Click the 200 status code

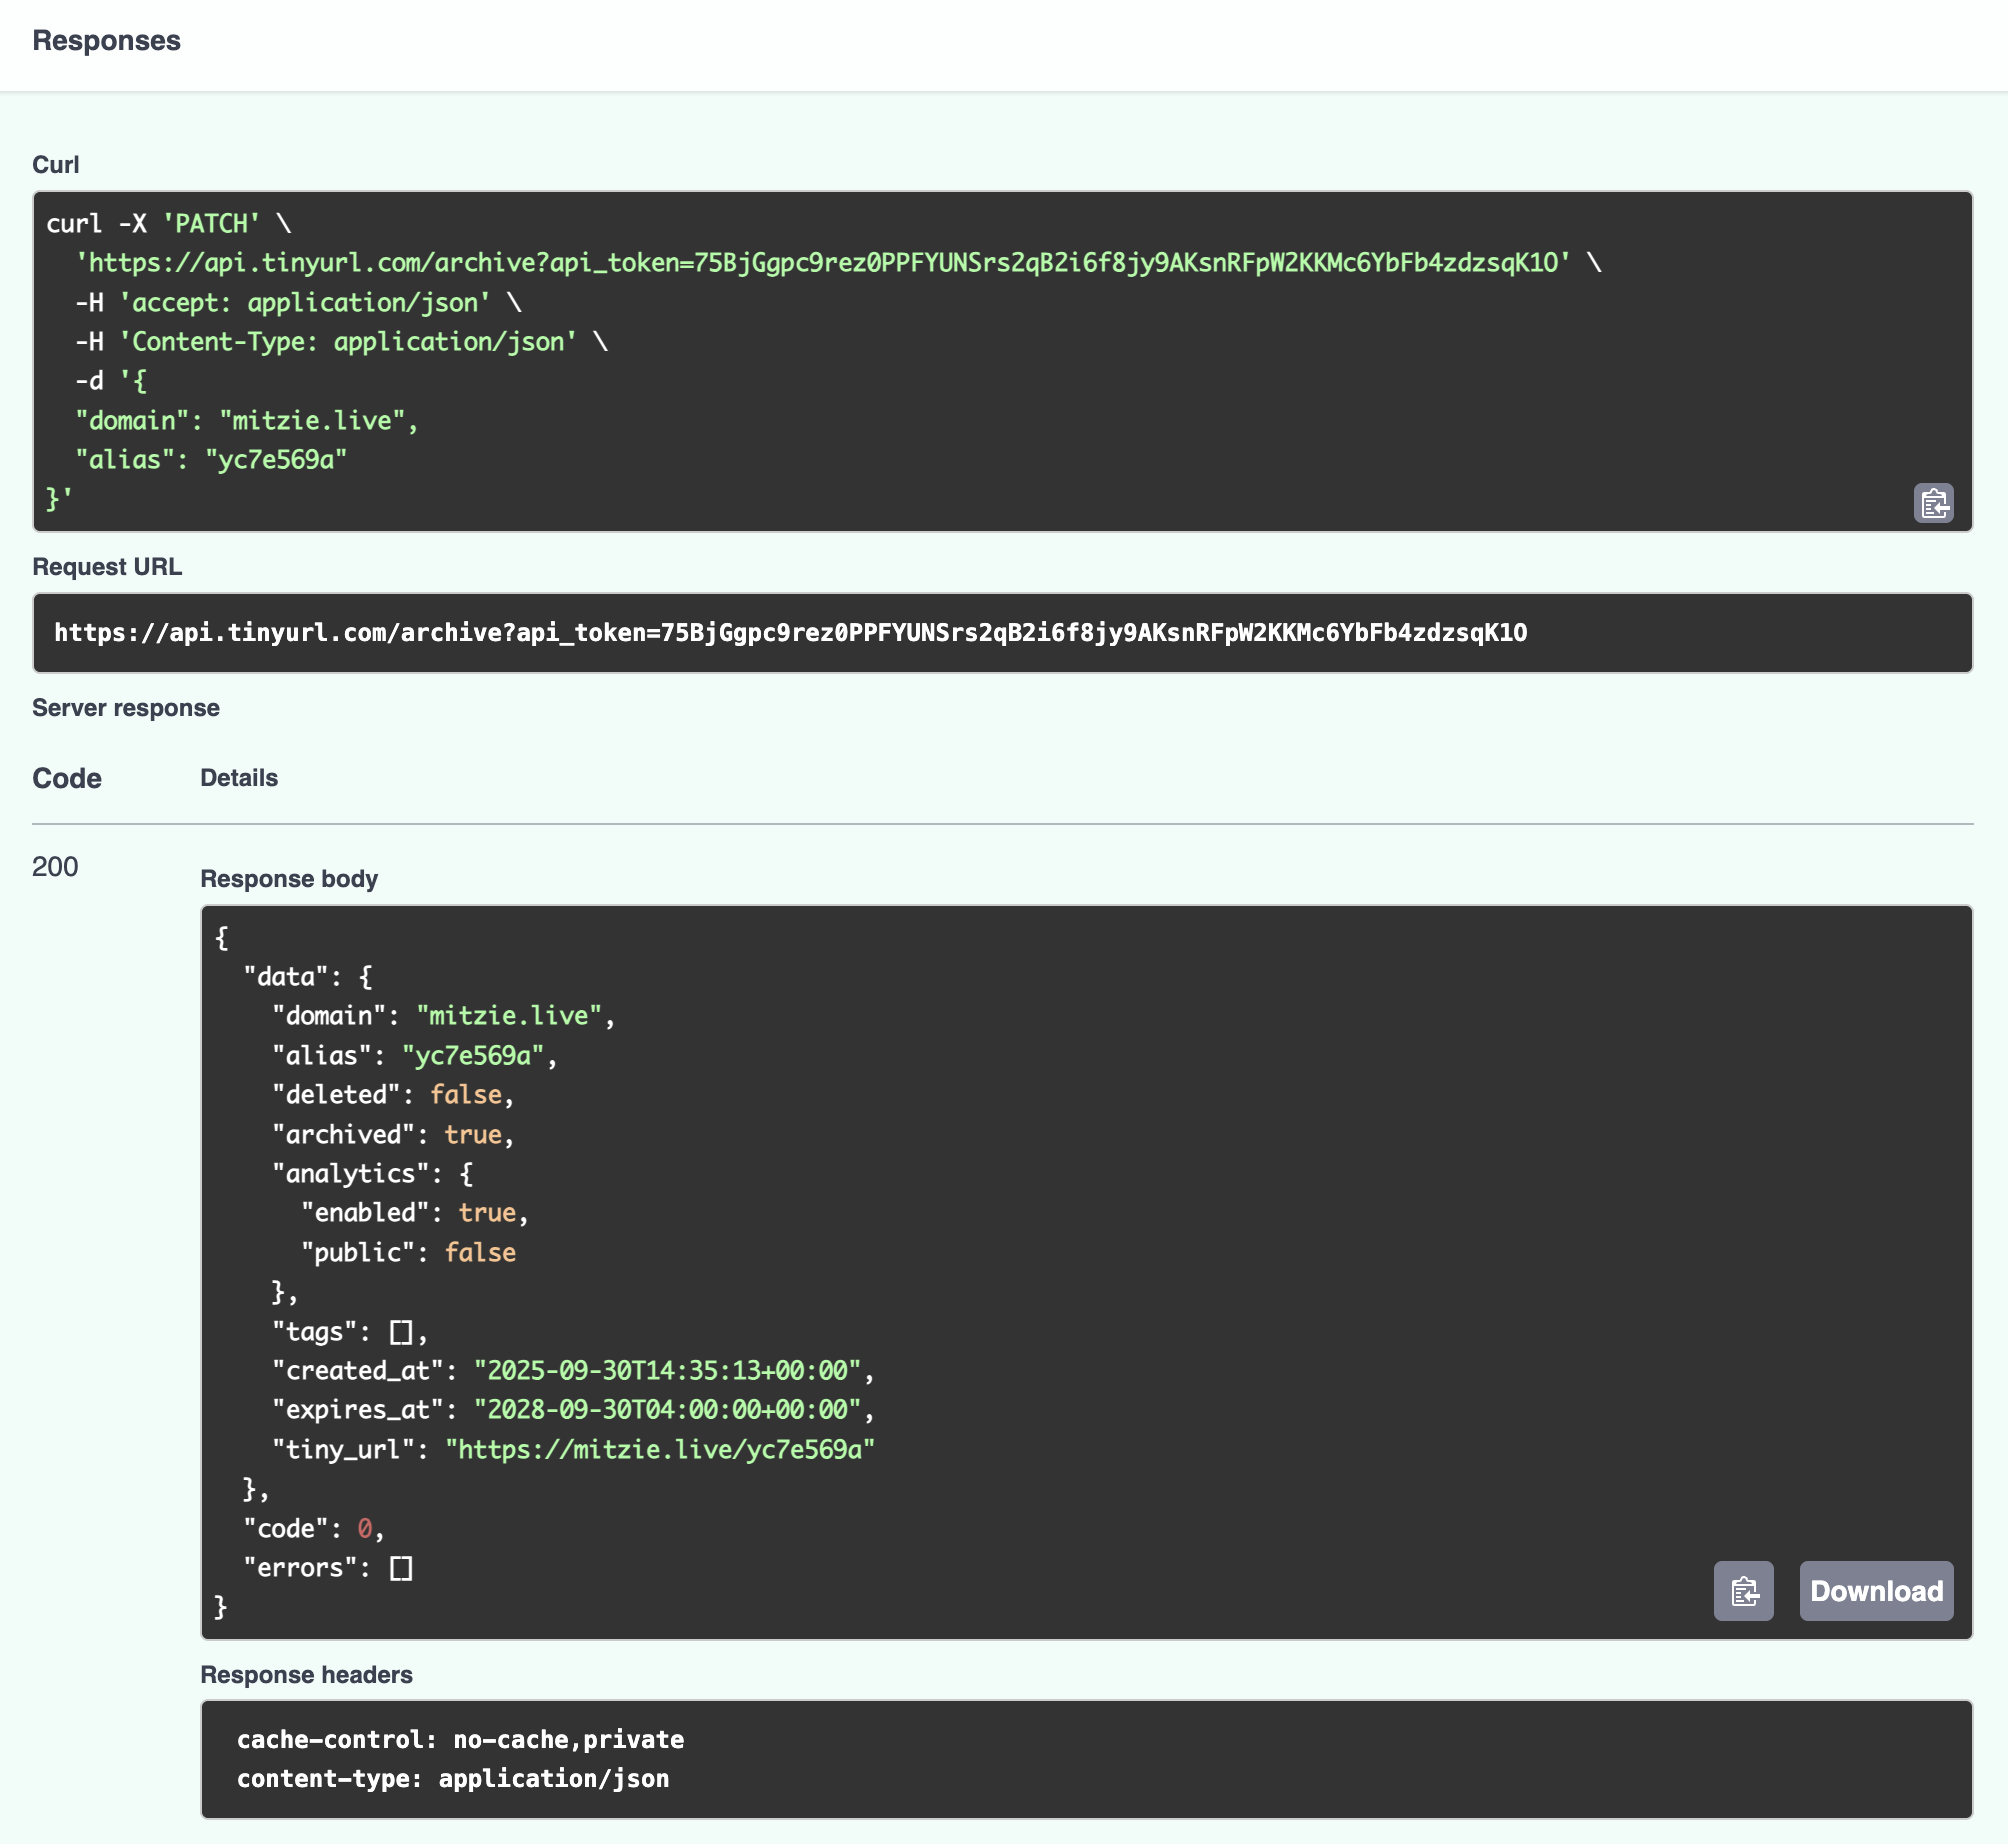[x=55, y=867]
